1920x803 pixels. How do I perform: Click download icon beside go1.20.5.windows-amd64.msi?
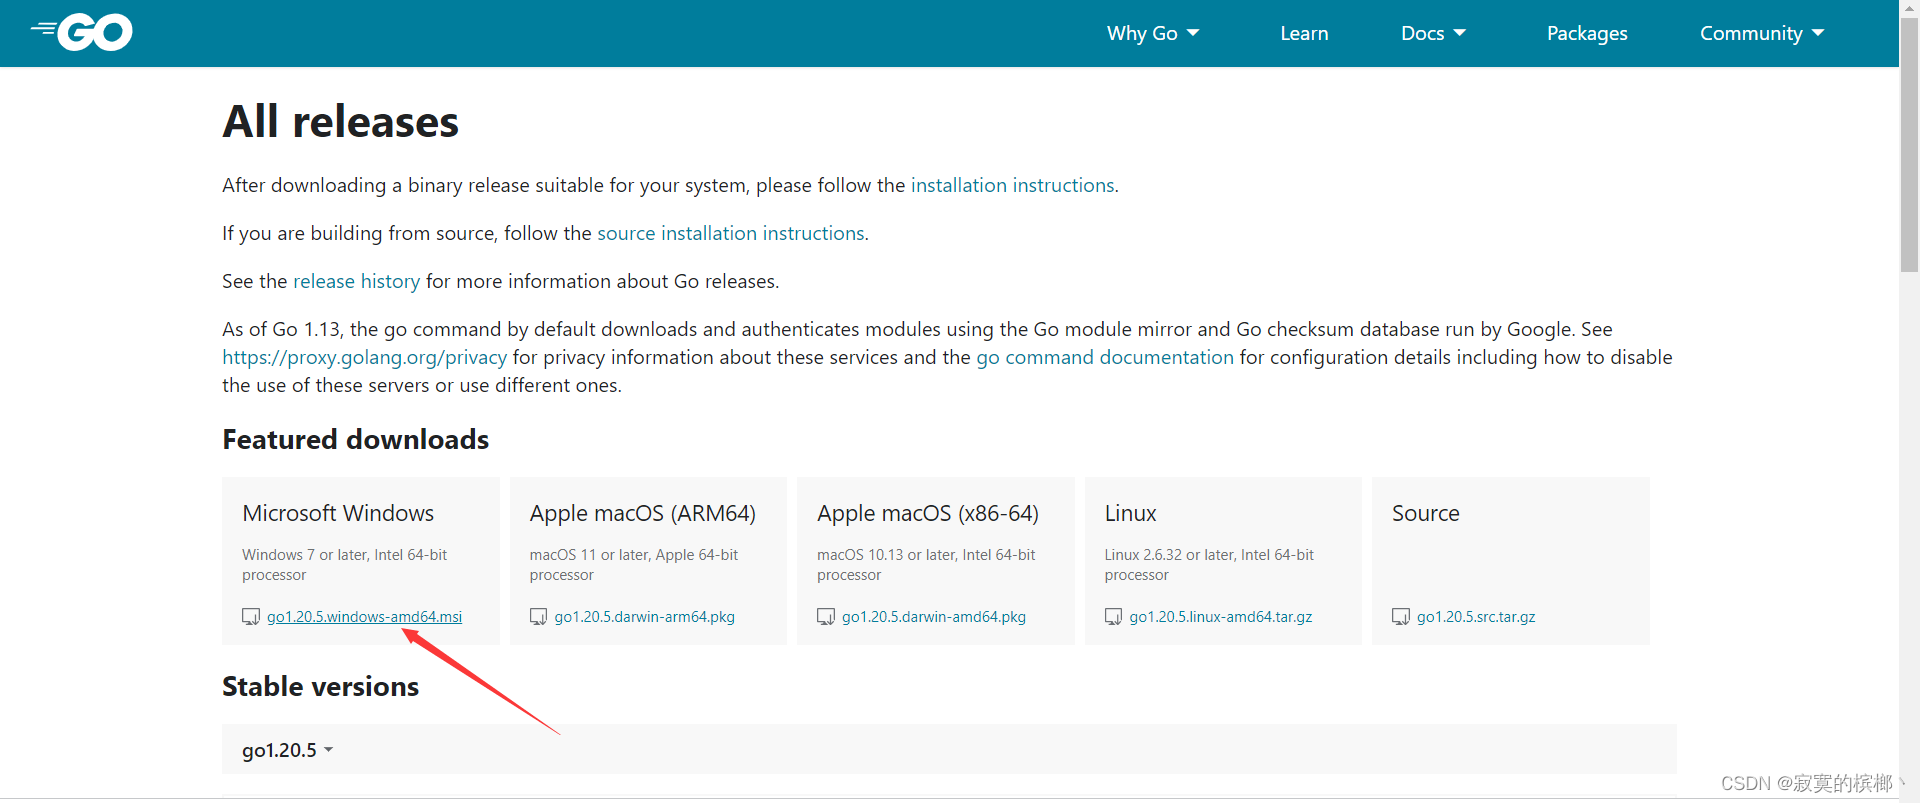click(x=251, y=617)
